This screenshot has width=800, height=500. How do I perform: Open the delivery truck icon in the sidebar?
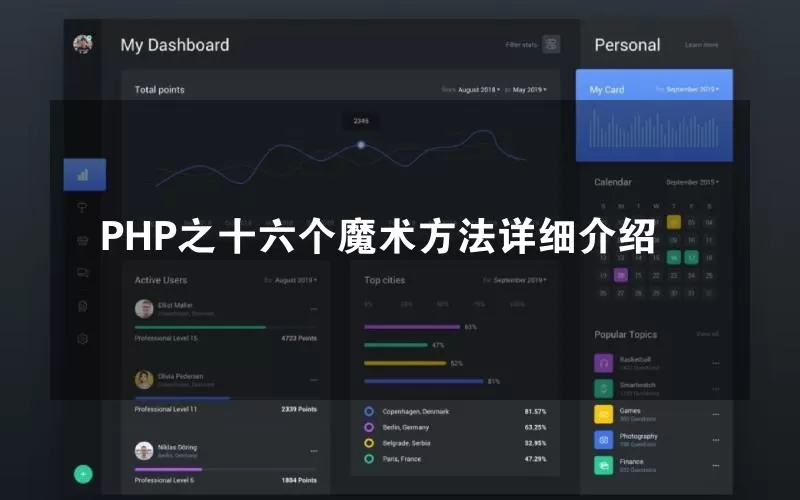coord(83,273)
